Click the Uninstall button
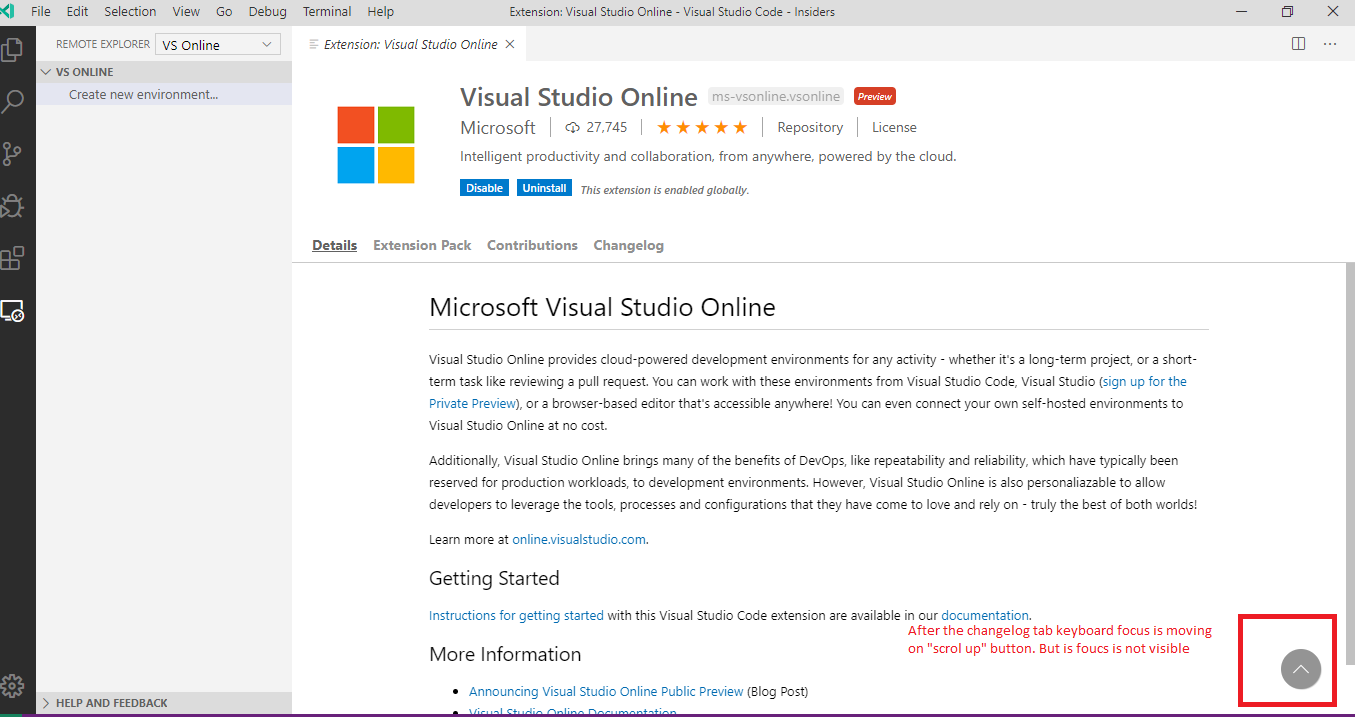The height and width of the screenshot is (717, 1355). (545, 188)
